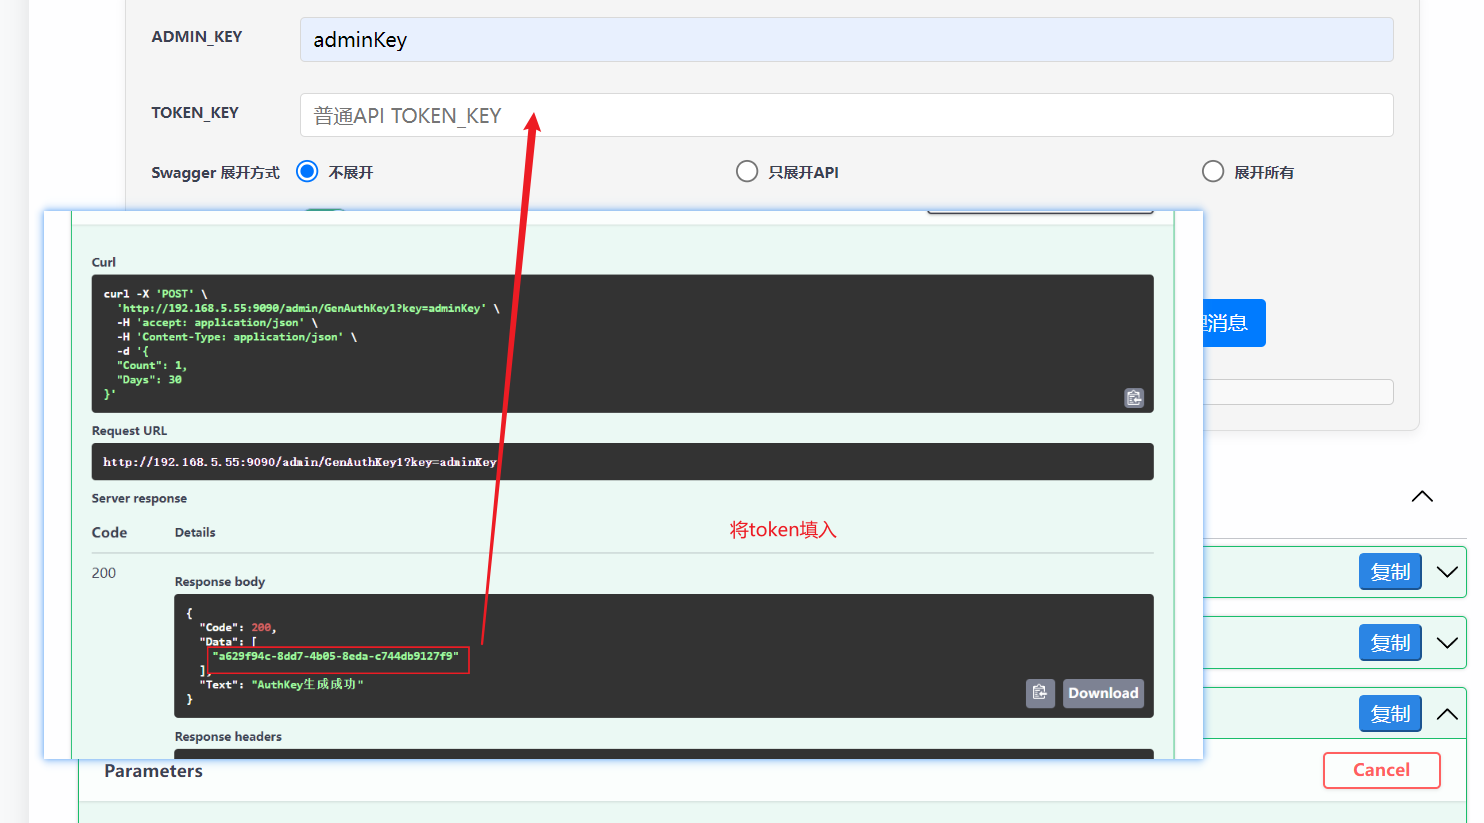Select the 不展开 Swagger option

tap(307, 172)
